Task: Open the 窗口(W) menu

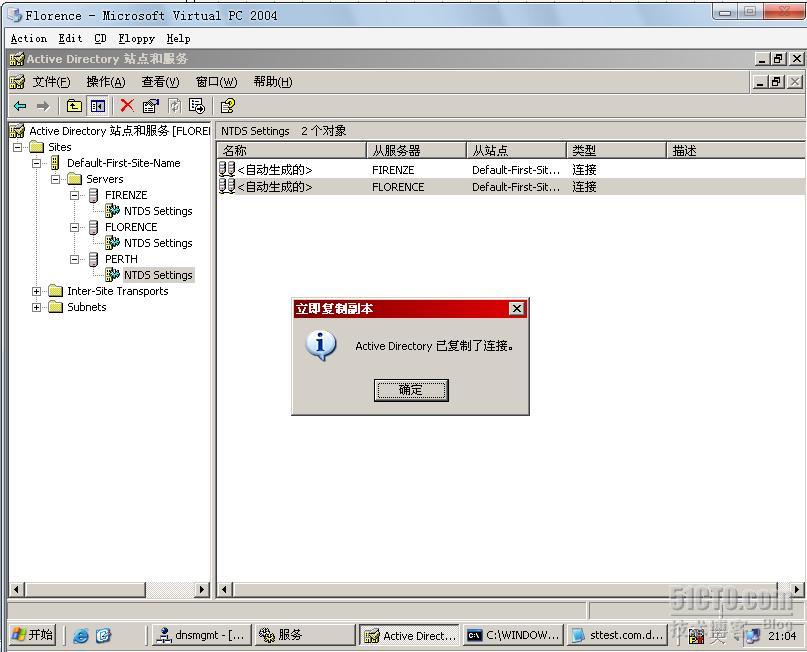Action: point(217,82)
